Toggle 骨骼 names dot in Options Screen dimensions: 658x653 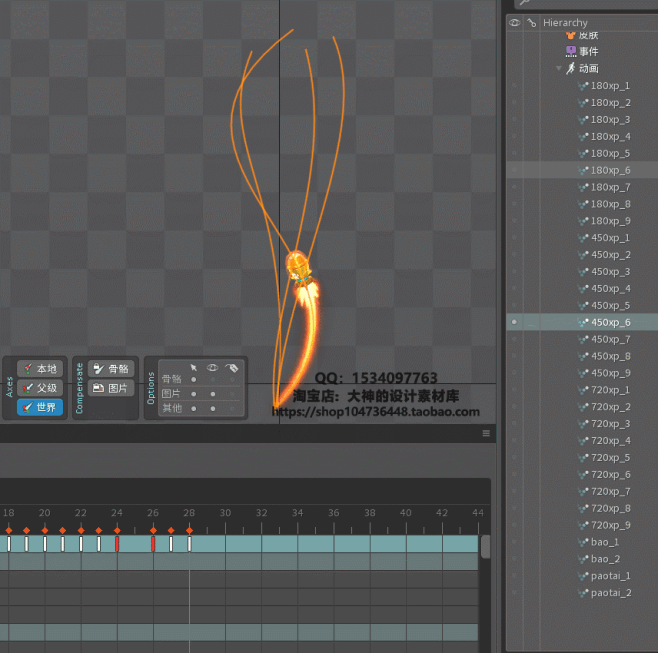point(232,379)
